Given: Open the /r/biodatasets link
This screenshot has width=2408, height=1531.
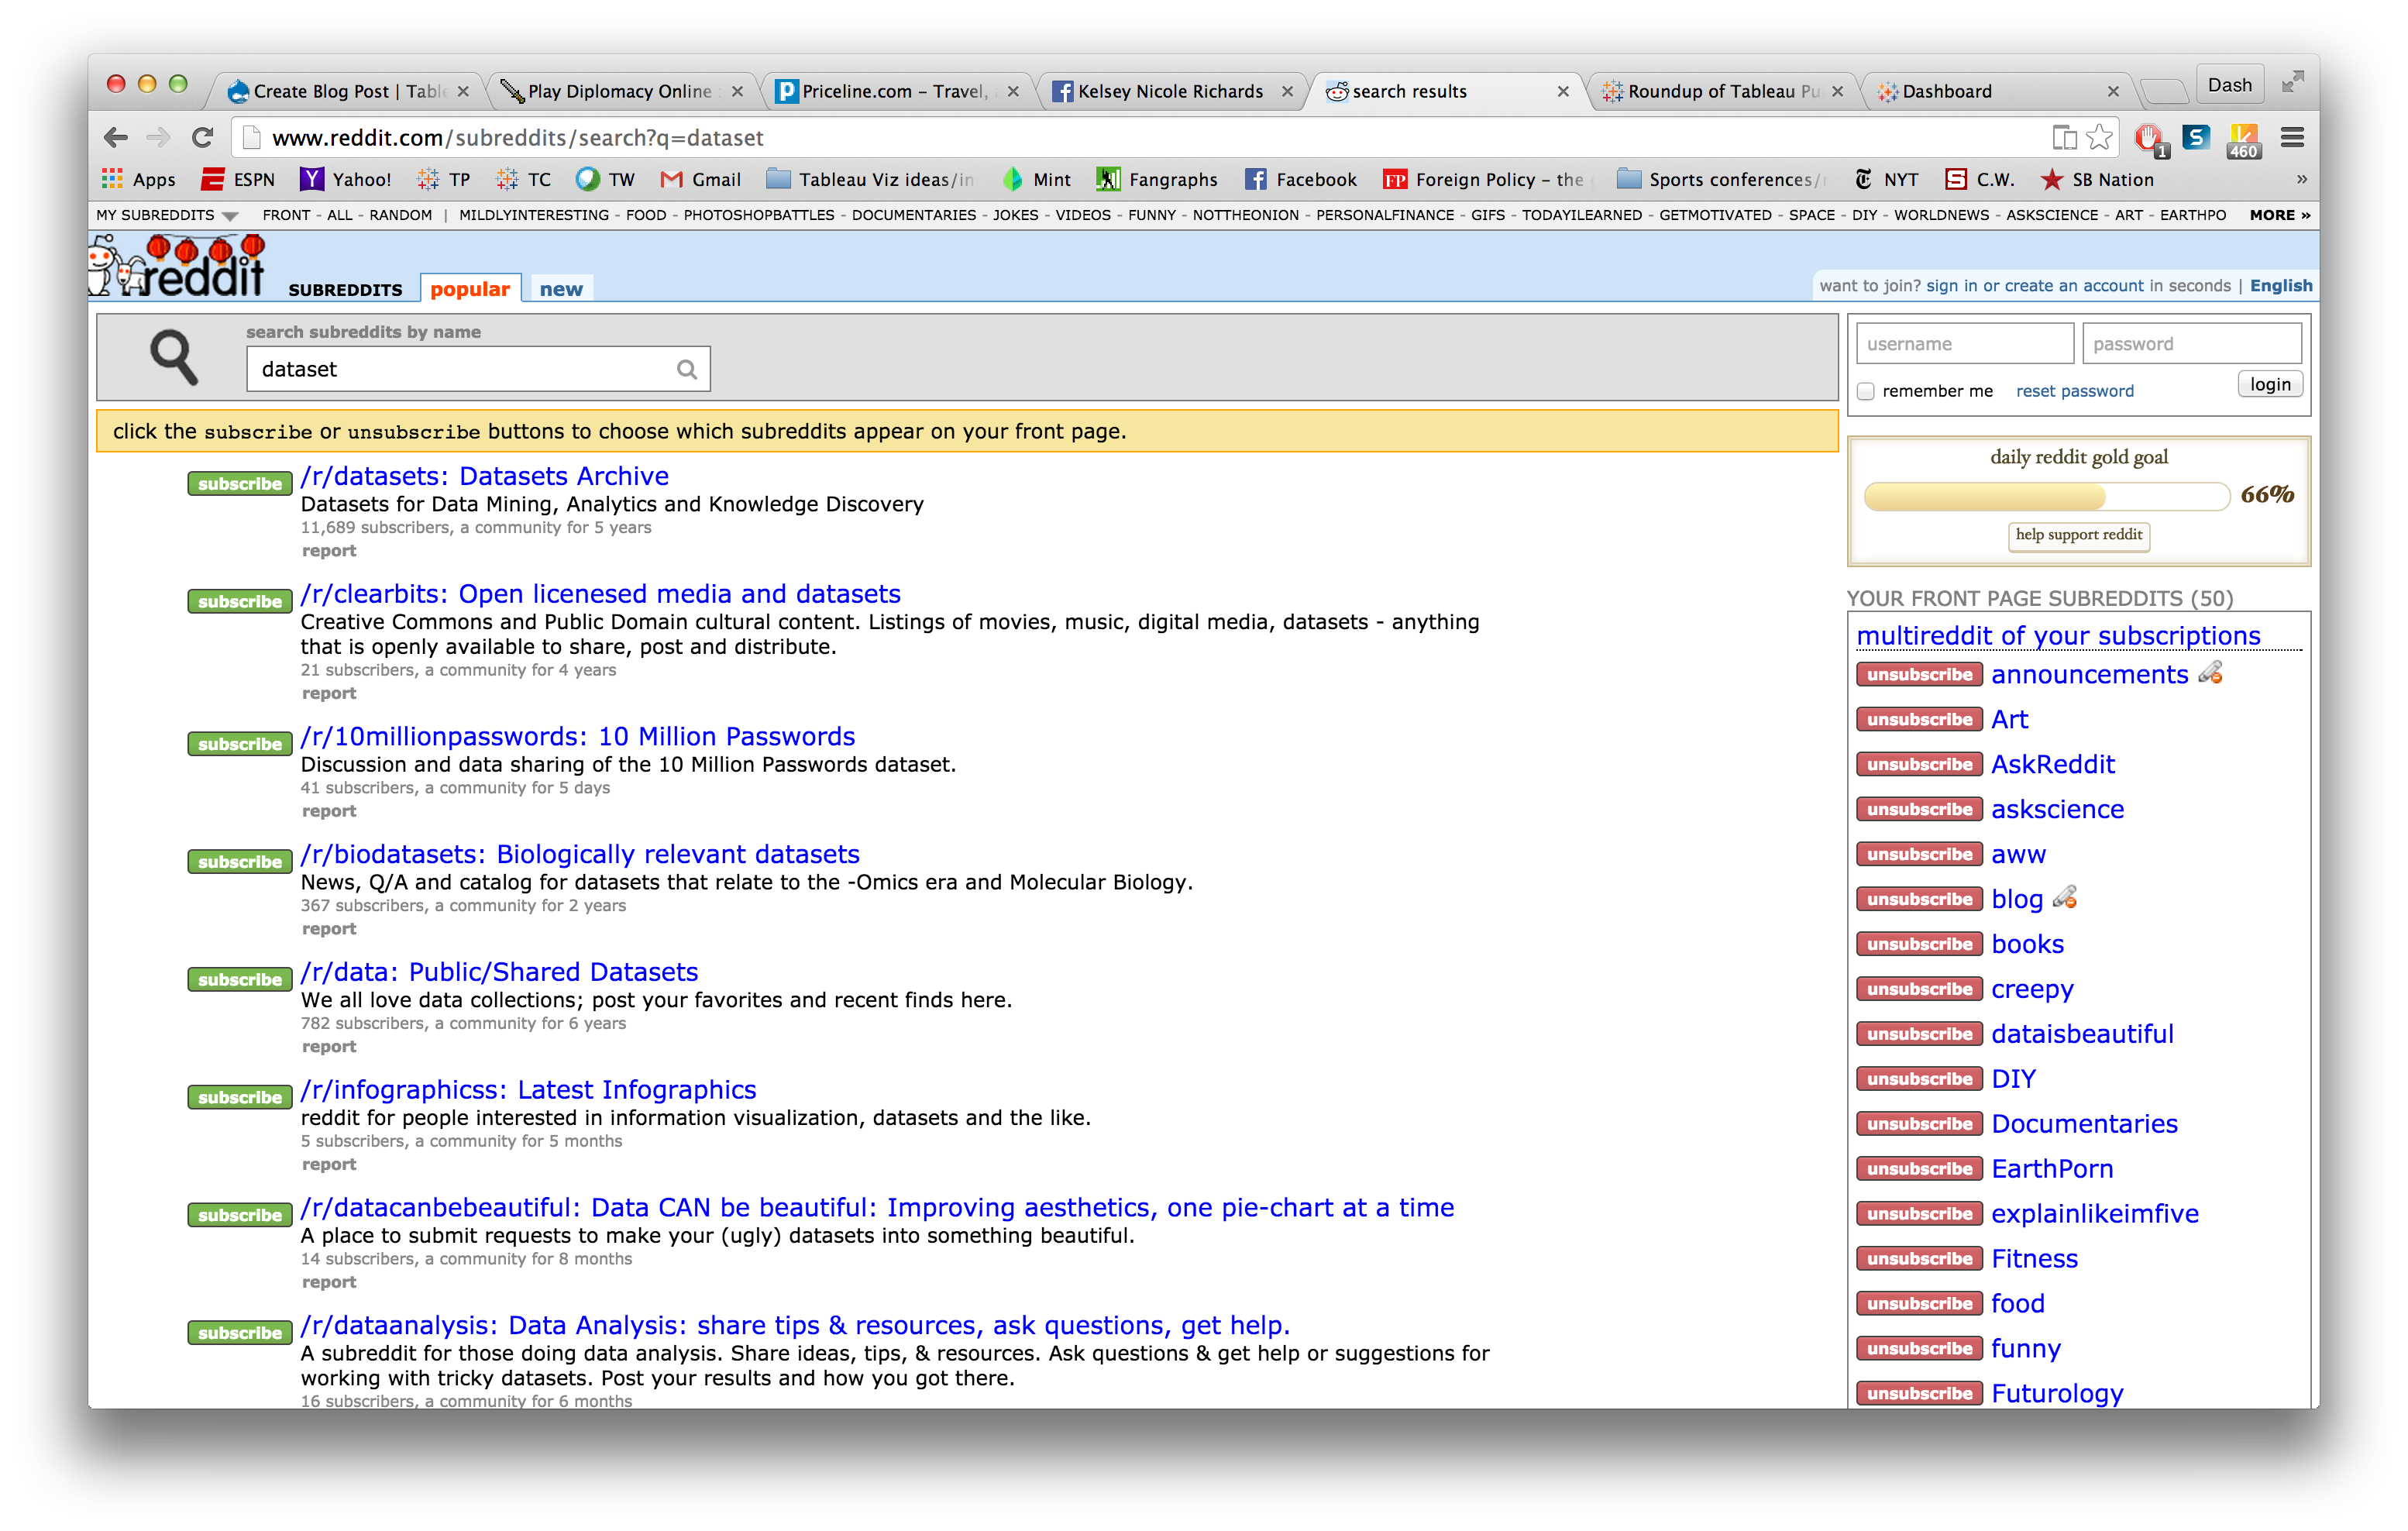Looking at the screenshot, I should tap(580, 854).
